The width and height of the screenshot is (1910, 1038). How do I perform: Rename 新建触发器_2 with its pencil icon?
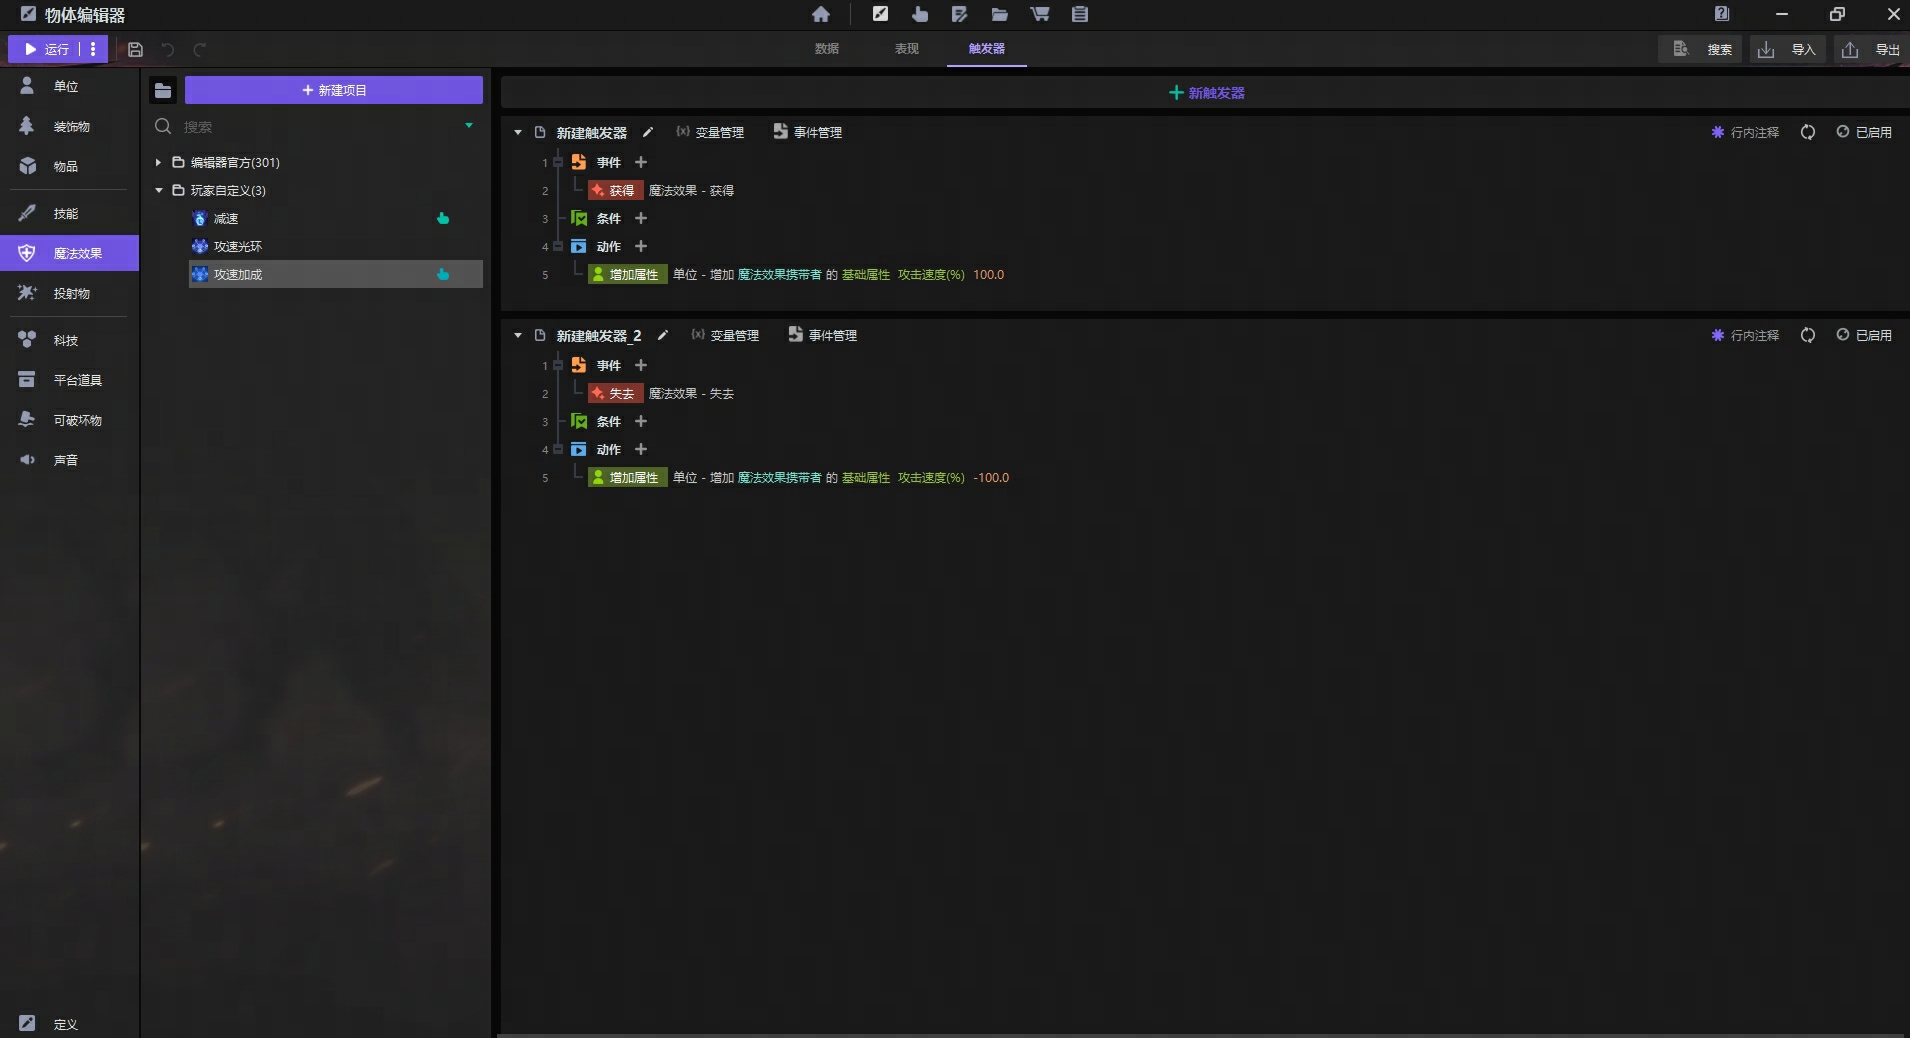[662, 335]
